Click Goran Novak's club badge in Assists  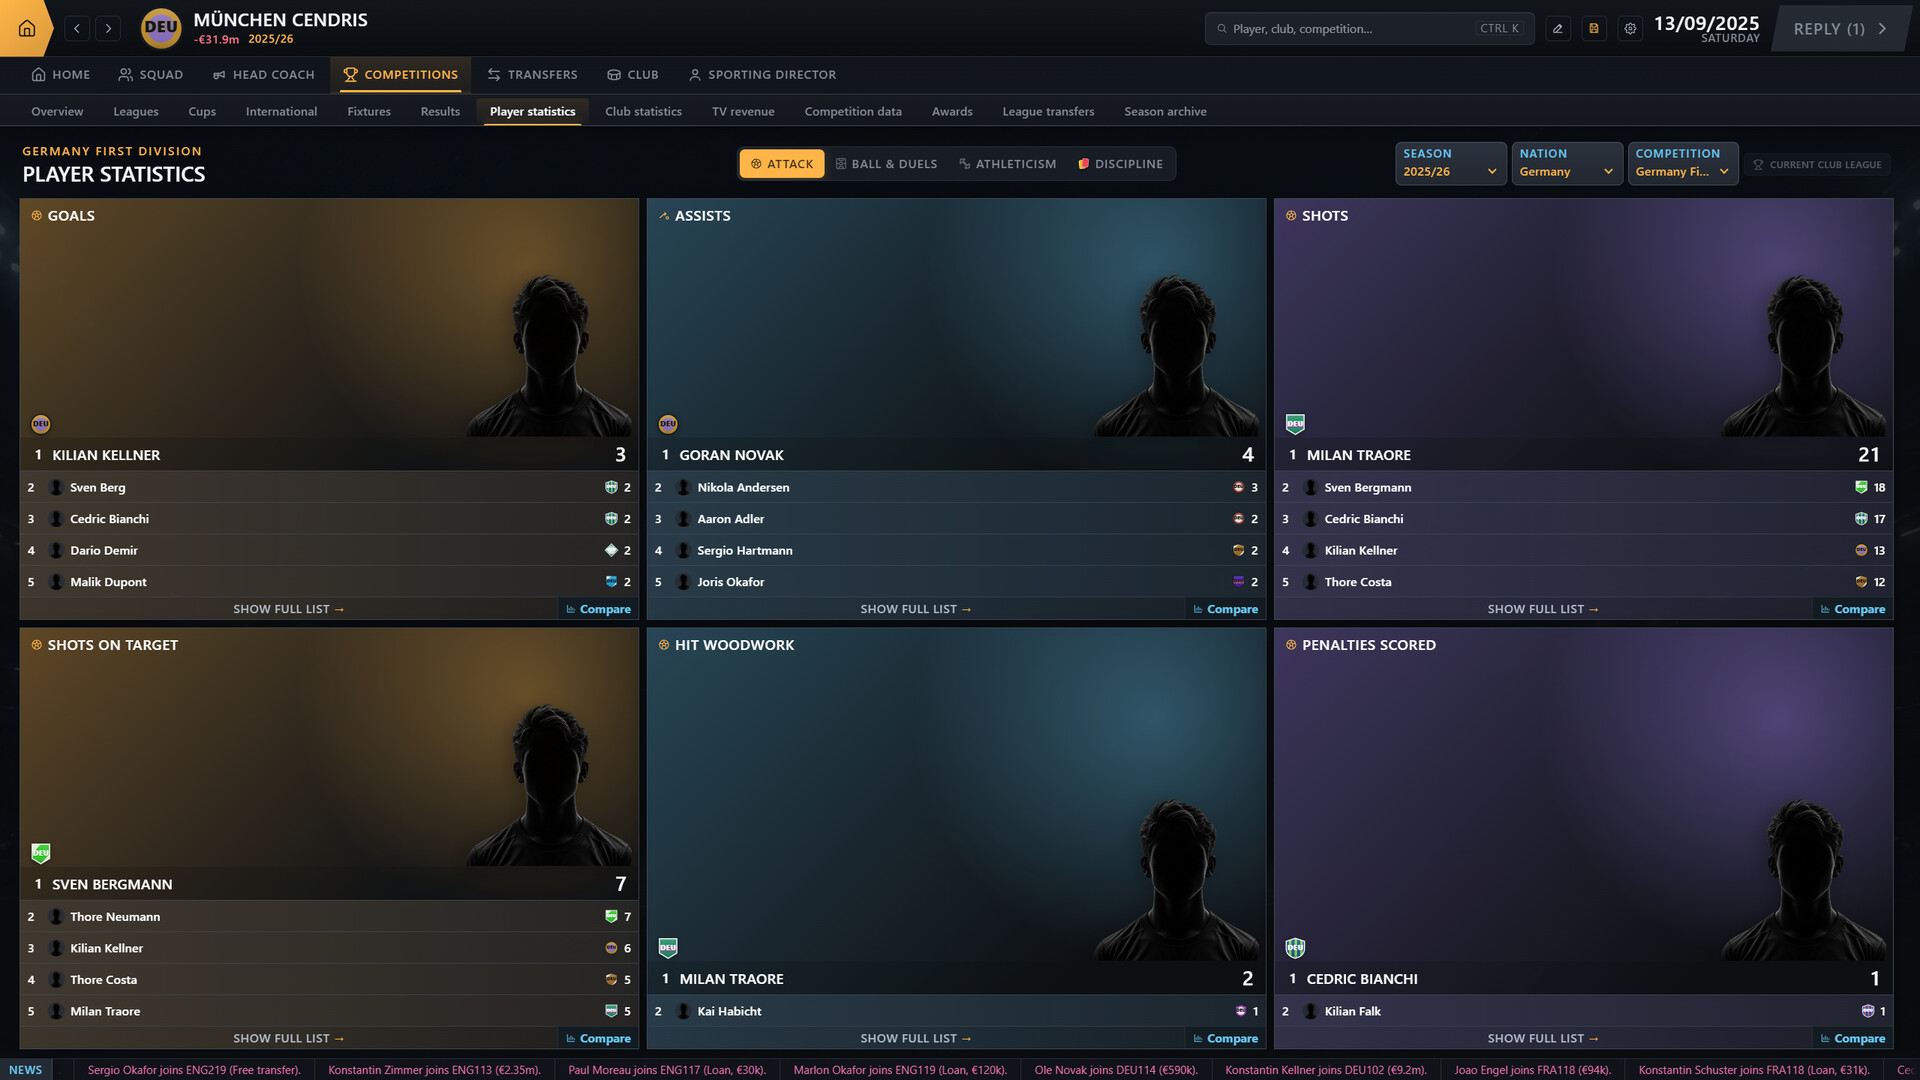pos(668,424)
